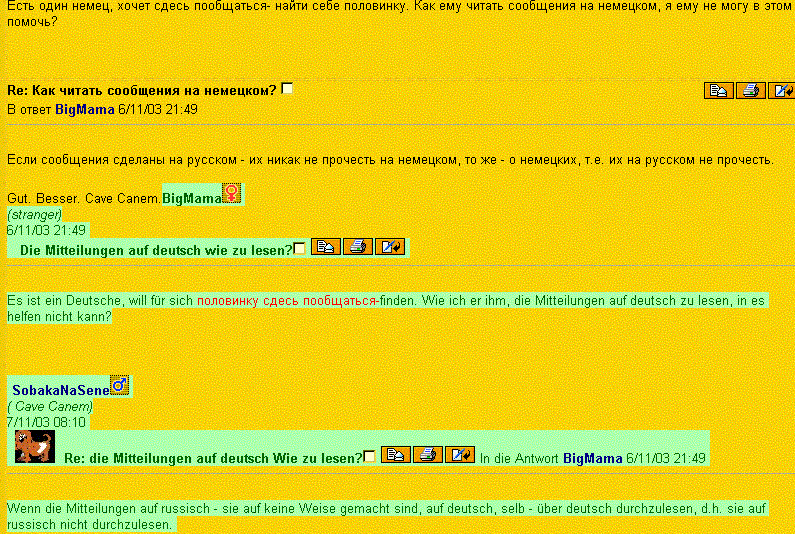The width and height of the screenshot is (795, 534).
Task: Open post title "Die Mitteilungen auf deutsch wie zu lesen?"
Action: tap(155, 250)
